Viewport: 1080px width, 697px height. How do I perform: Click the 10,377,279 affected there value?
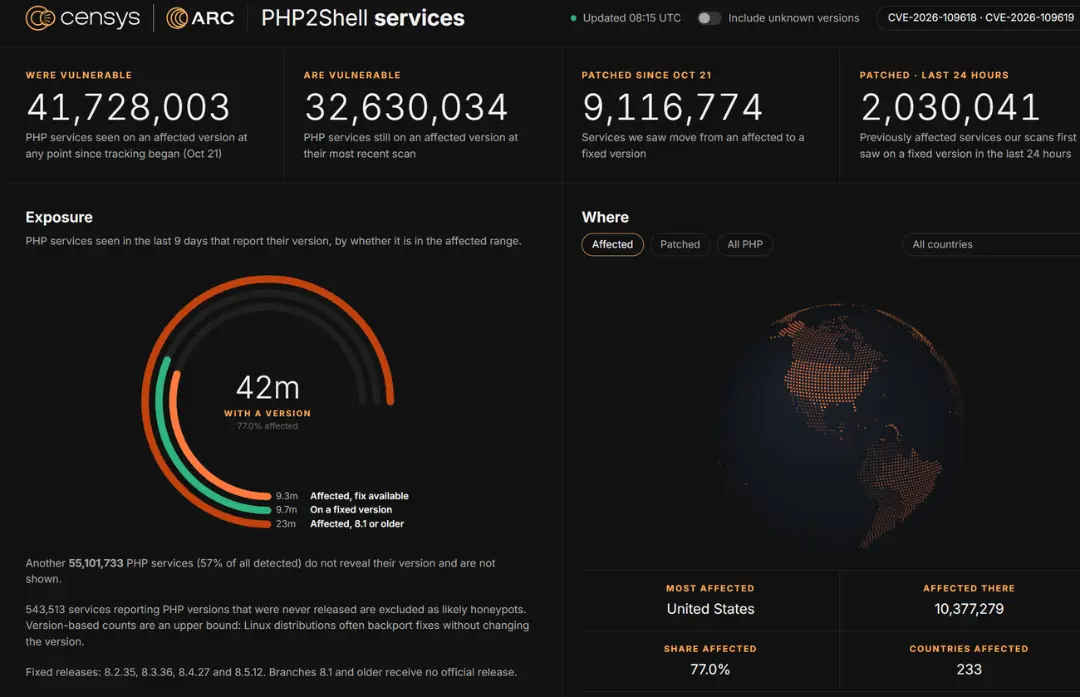[x=968, y=609]
